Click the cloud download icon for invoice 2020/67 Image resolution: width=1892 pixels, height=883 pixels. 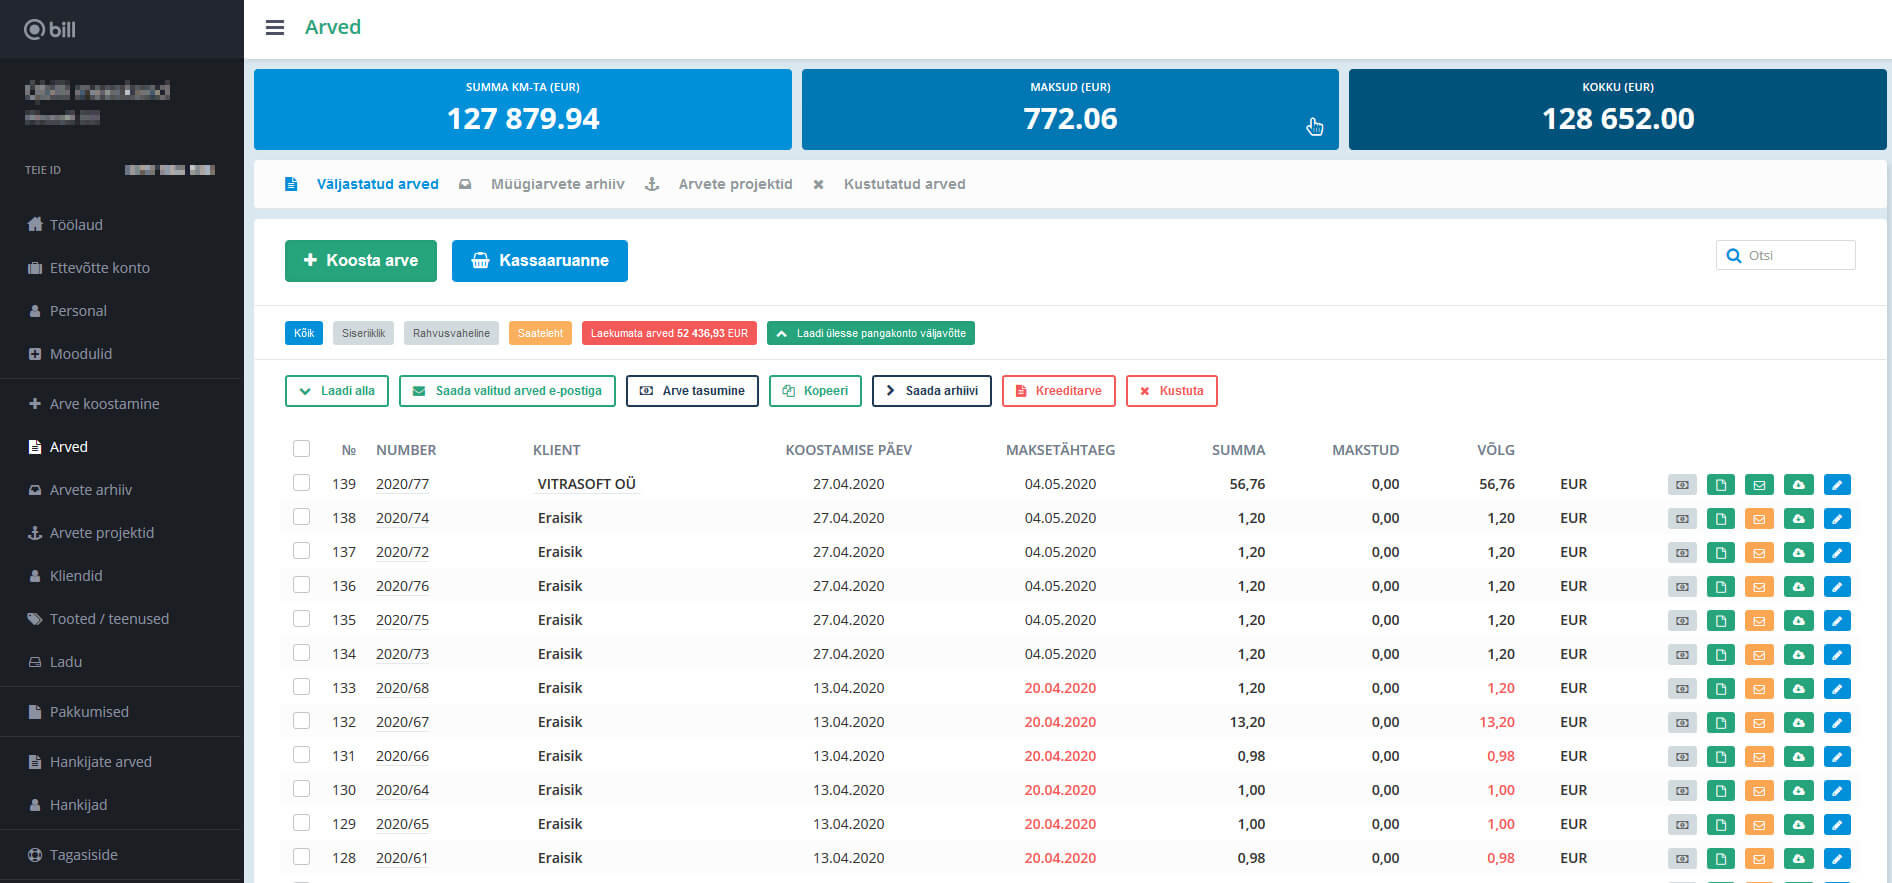coord(1798,723)
